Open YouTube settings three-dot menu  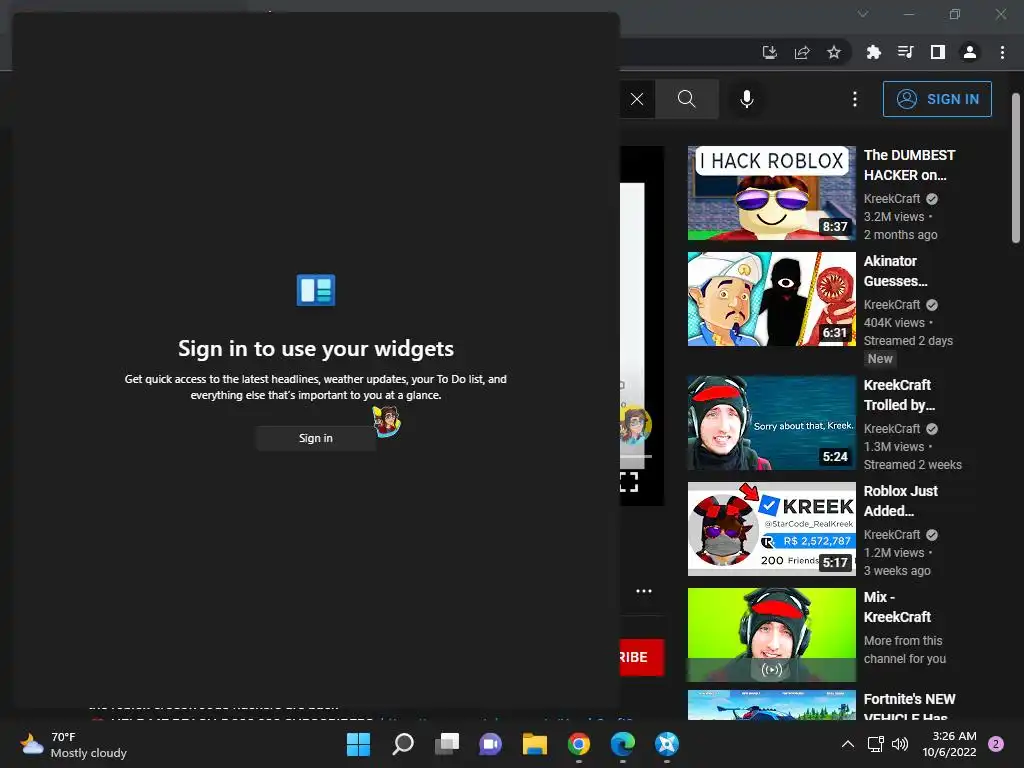(x=855, y=99)
